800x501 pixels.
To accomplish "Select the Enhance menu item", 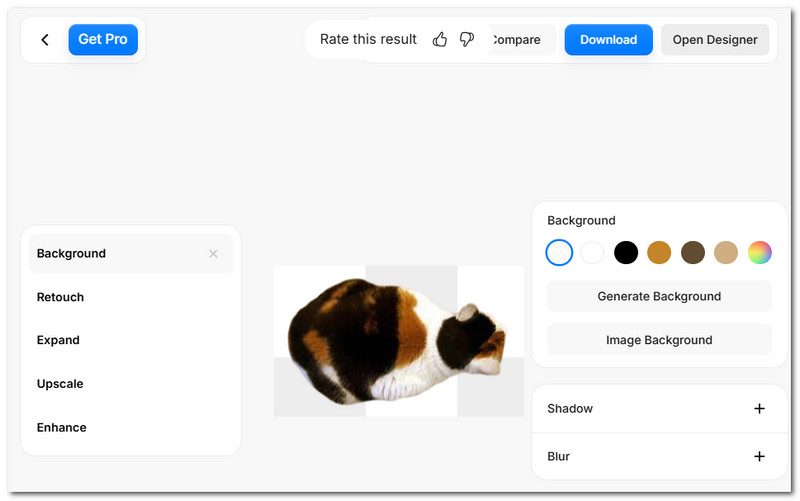I will (x=62, y=428).
